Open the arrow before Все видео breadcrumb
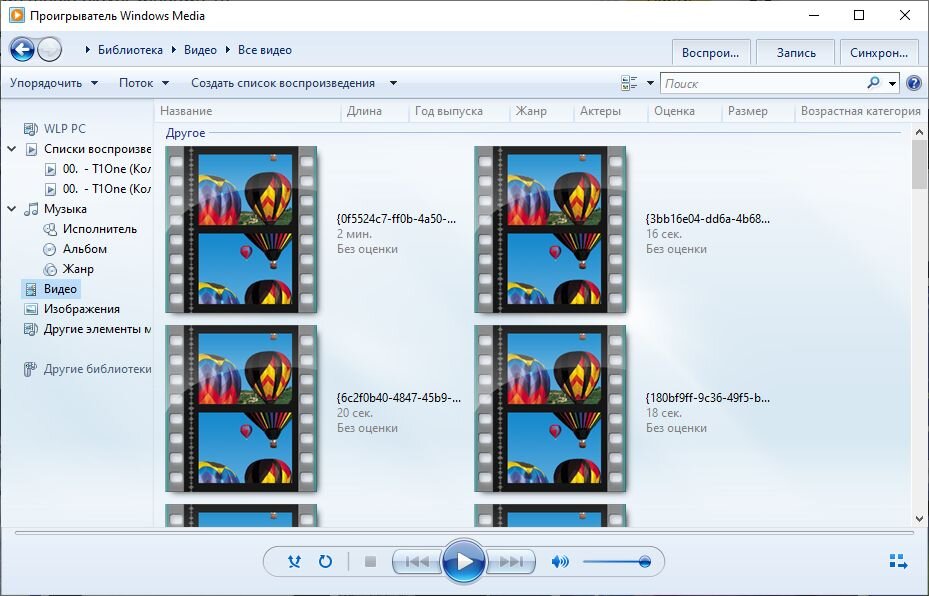The width and height of the screenshot is (929, 596). tap(228, 50)
